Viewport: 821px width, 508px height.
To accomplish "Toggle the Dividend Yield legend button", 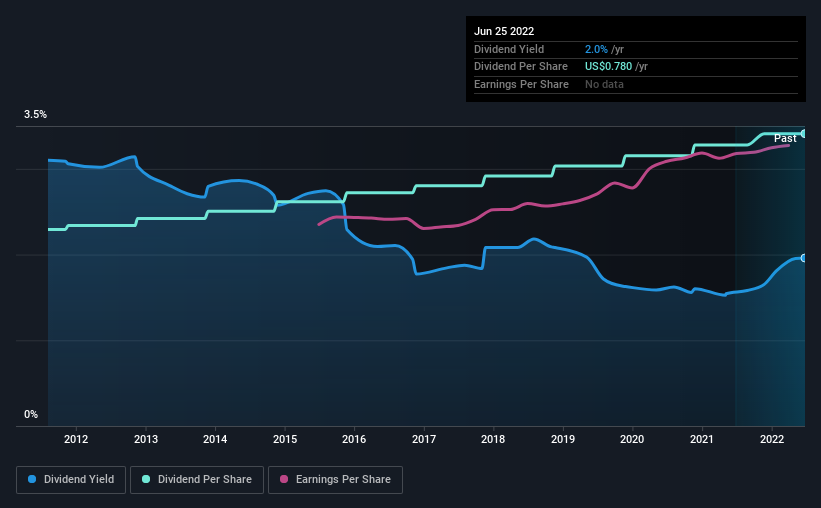I will (71, 480).
